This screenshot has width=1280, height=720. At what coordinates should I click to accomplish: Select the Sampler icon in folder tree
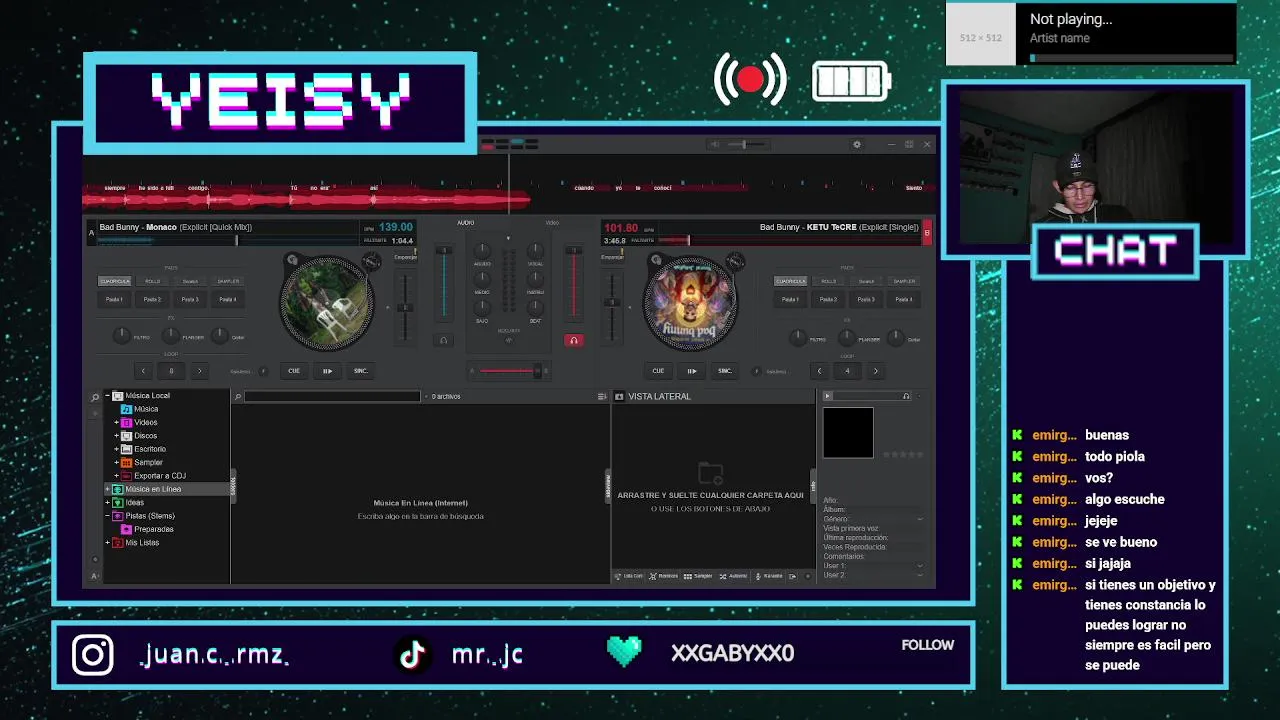point(126,462)
